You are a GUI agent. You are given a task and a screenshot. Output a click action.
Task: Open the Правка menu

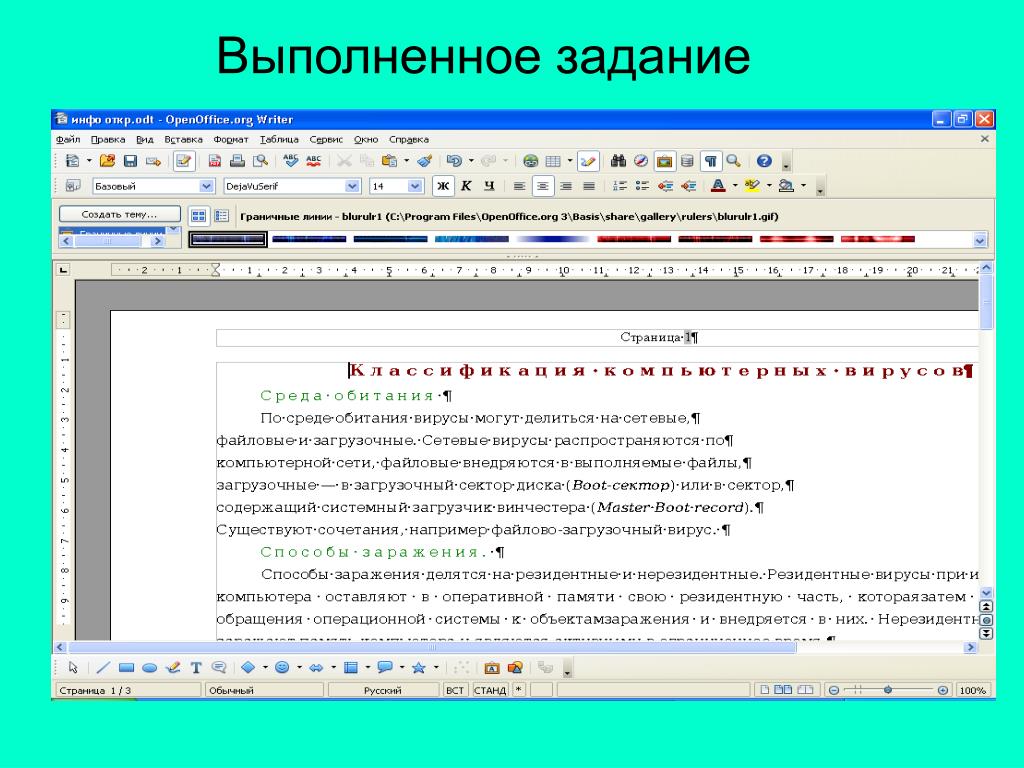pyautogui.click(x=108, y=139)
